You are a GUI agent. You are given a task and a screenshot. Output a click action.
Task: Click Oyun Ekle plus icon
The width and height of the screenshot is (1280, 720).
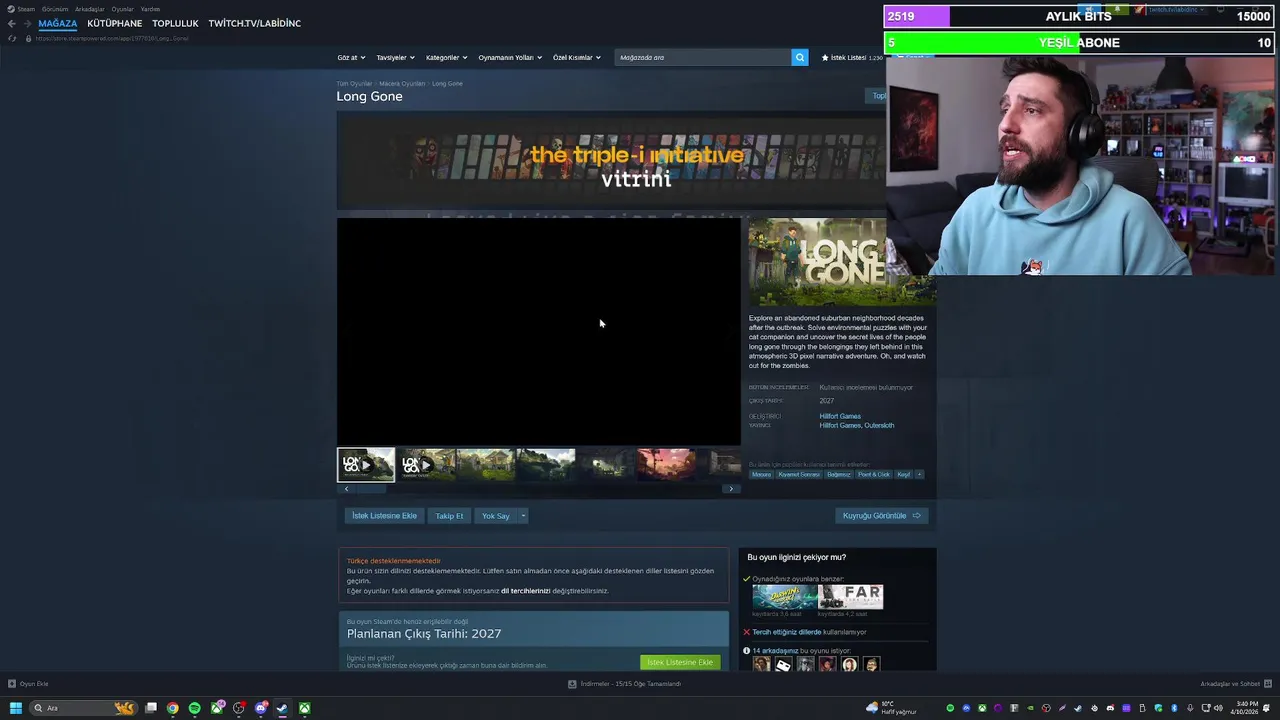point(12,684)
